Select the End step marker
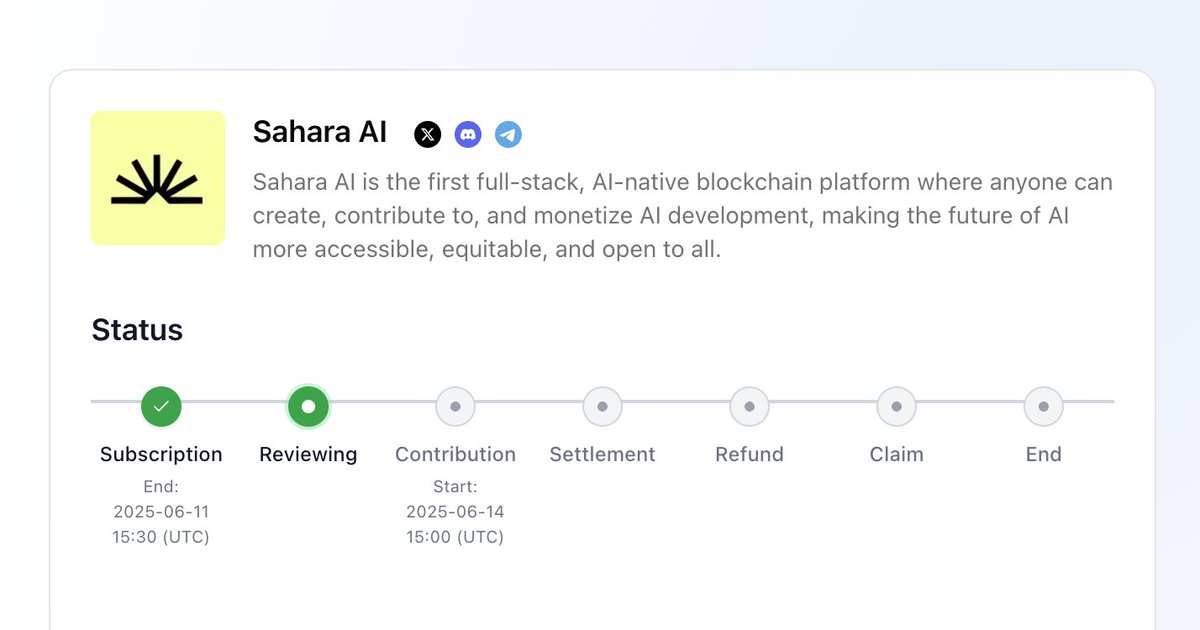The height and width of the screenshot is (630, 1200). pyautogui.click(x=1043, y=407)
